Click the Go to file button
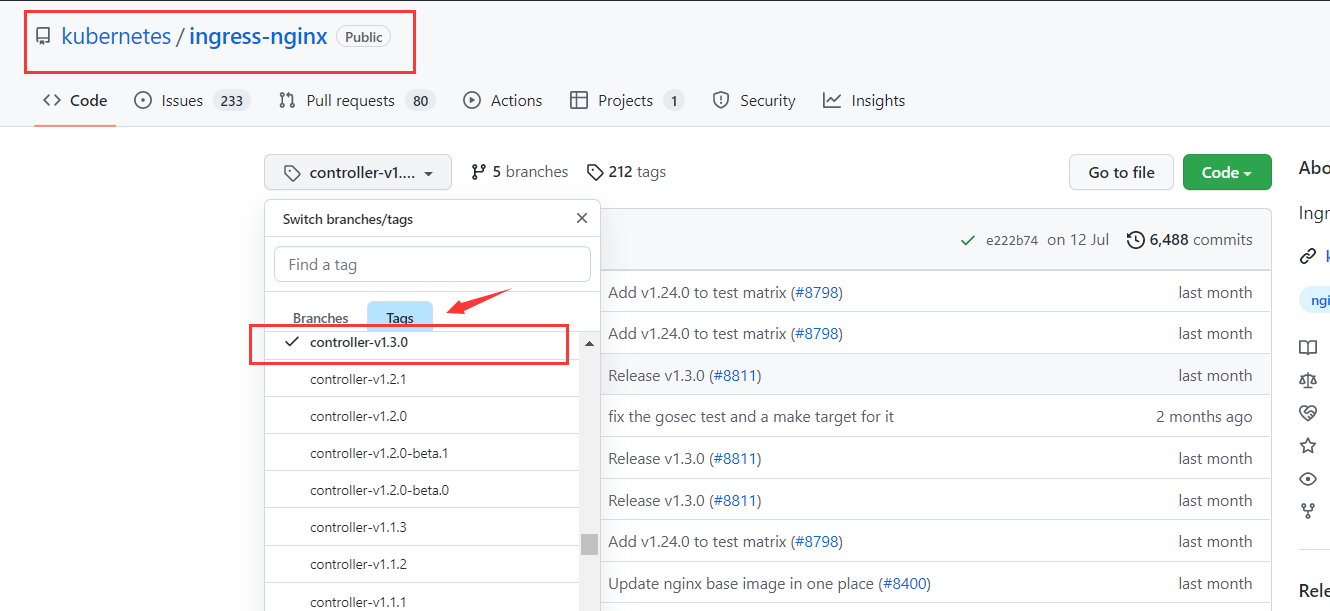Screen dimensions: 1330x611 point(1121,172)
